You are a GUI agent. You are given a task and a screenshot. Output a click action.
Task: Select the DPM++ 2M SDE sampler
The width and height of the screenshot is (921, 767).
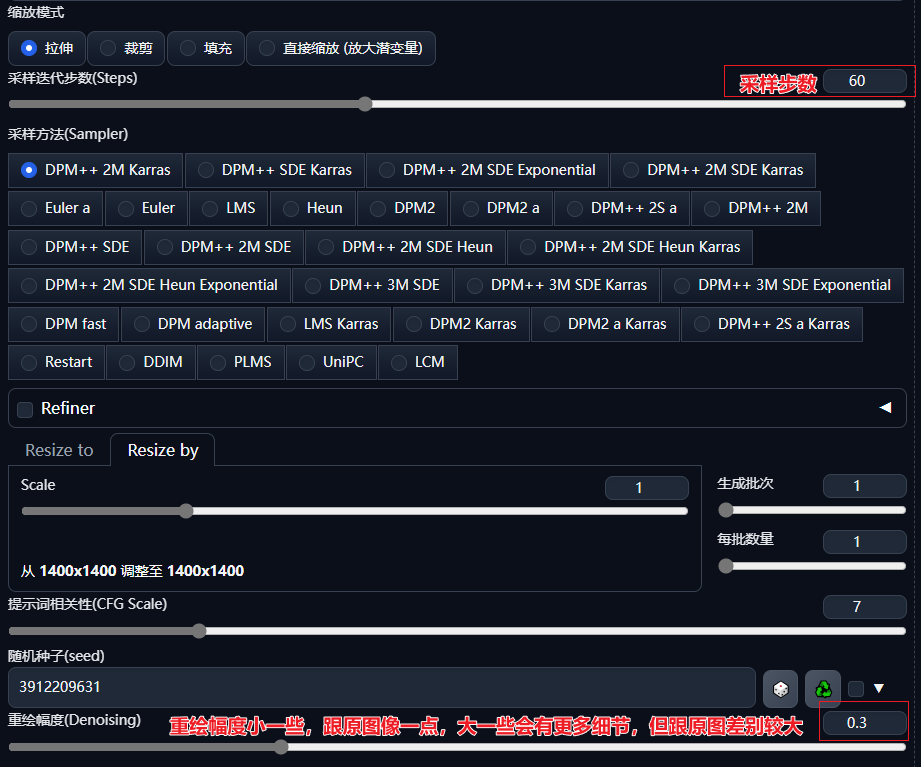pyautogui.click(x=224, y=247)
